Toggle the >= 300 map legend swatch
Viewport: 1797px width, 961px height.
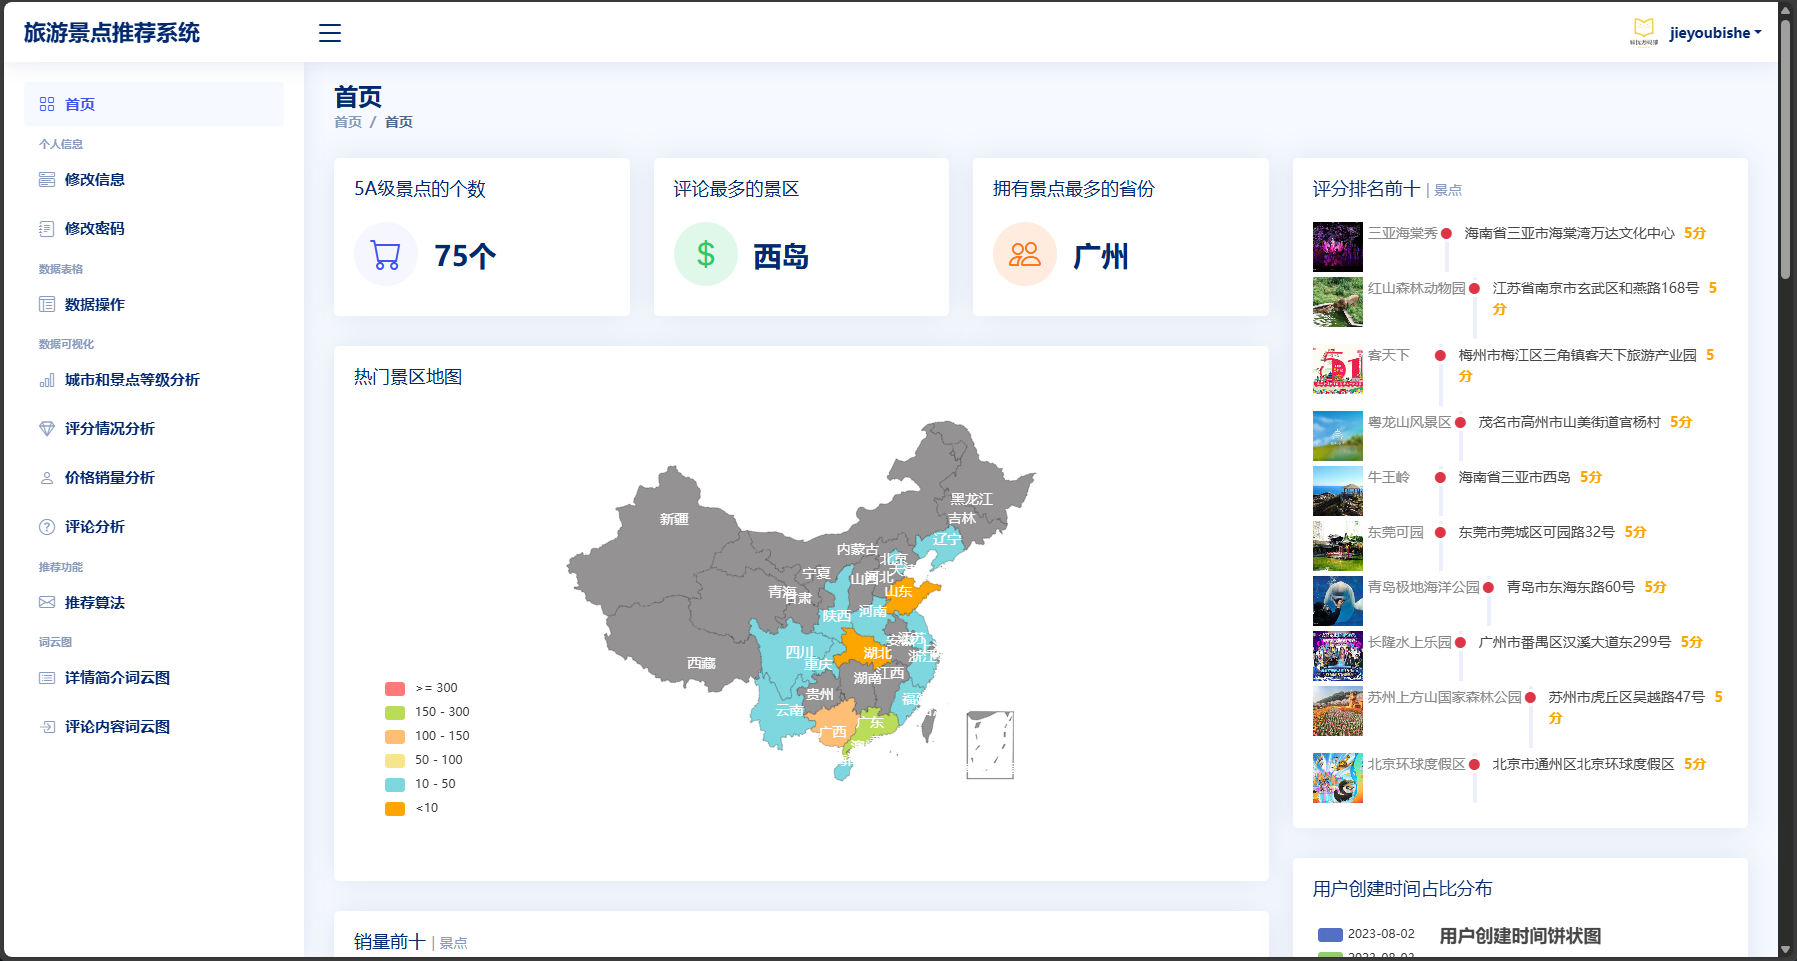395,688
